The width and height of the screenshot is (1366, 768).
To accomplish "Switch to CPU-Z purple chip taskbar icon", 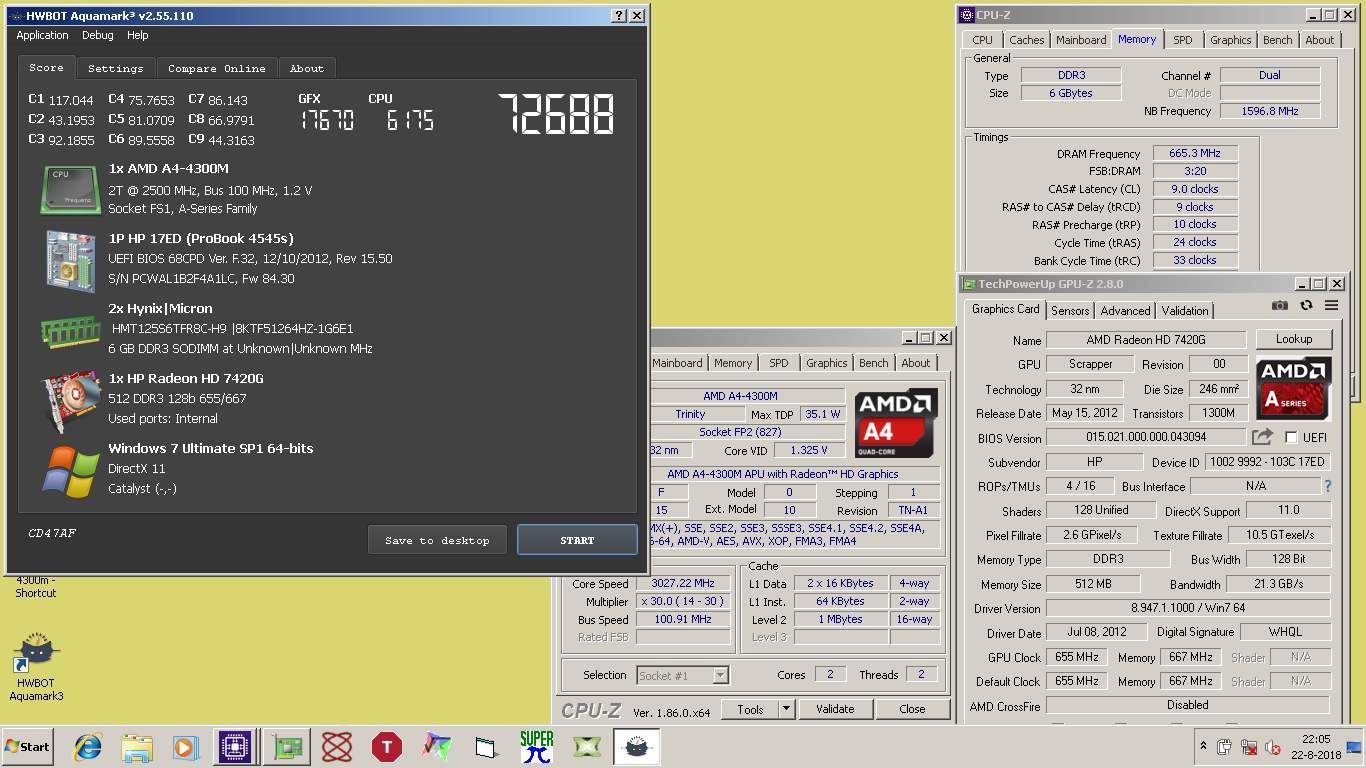I will [236, 746].
